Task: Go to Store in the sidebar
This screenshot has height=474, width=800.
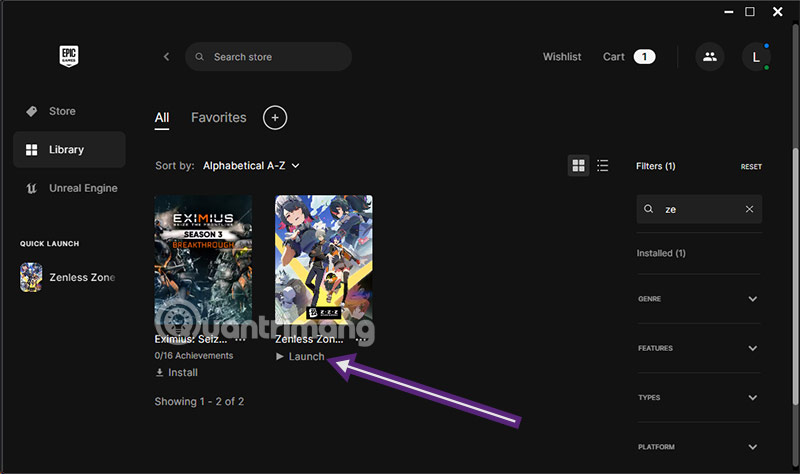Action: 69,111
